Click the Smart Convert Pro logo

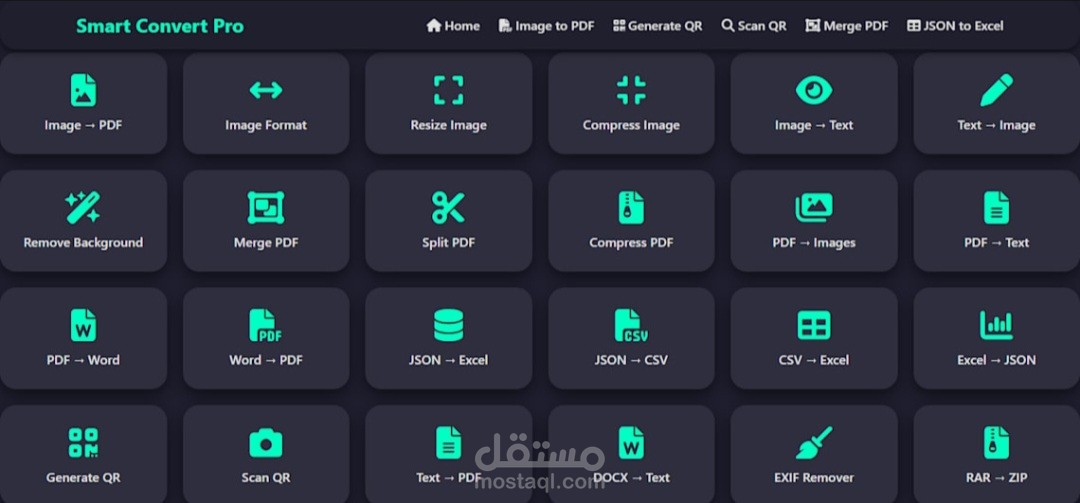(160, 26)
